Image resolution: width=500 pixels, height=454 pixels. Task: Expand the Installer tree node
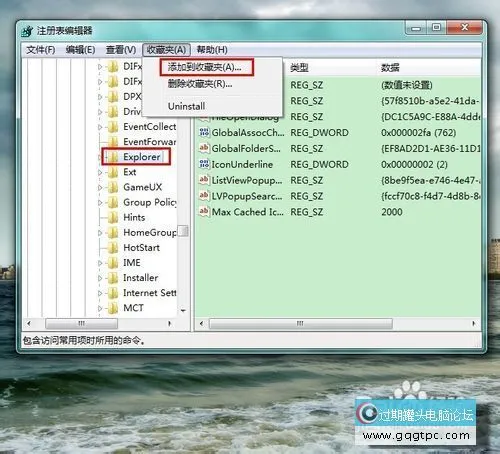(100, 278)
